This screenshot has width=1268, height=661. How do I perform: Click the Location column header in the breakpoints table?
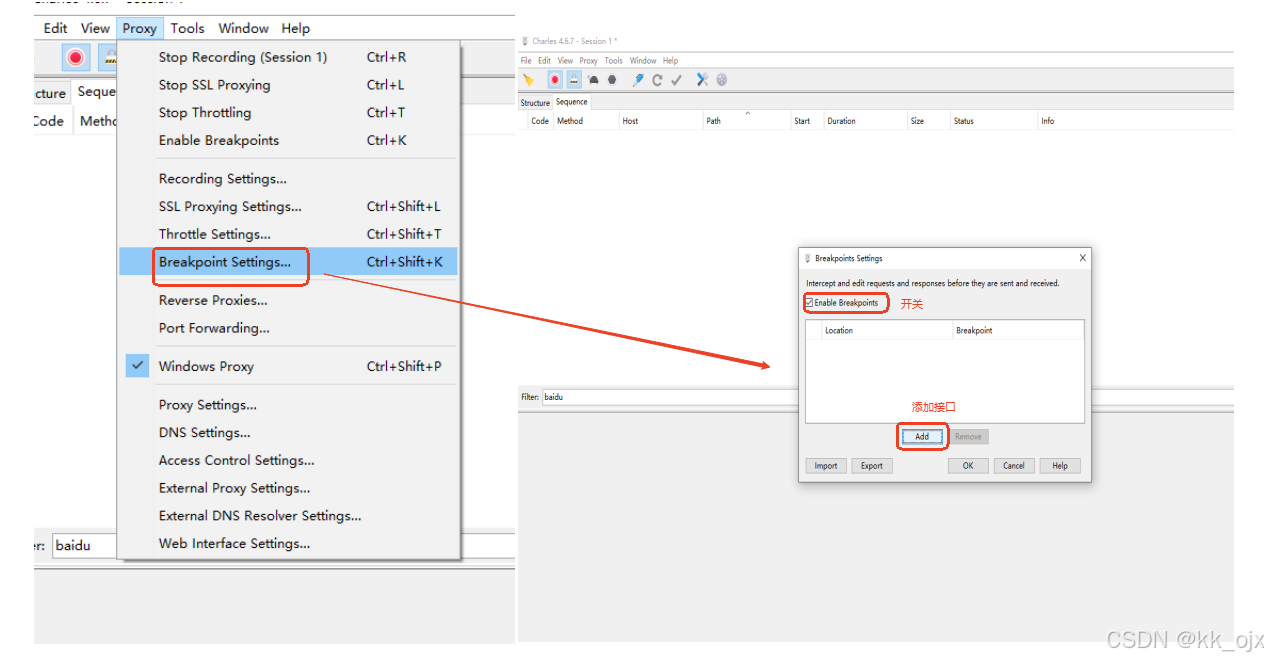tap(886, 330)
